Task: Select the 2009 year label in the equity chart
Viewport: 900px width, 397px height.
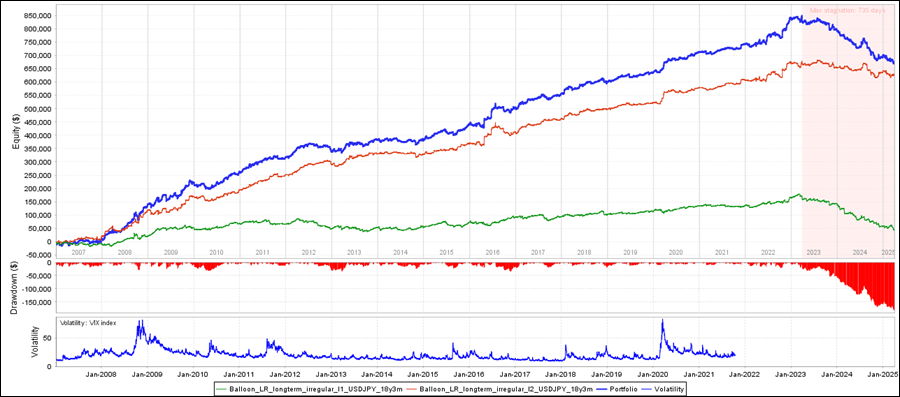Action: coord(170,252)
